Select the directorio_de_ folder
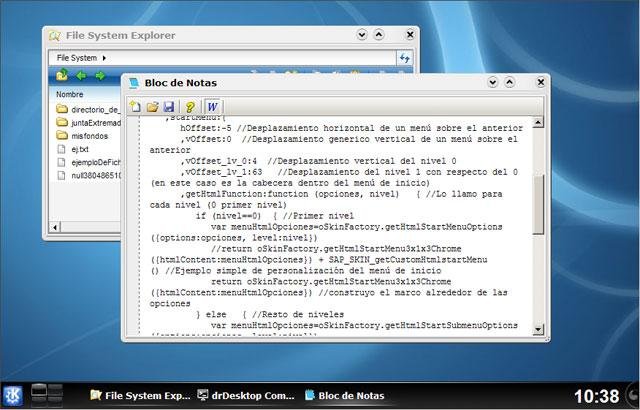640x410 pixels. point(88,109)
